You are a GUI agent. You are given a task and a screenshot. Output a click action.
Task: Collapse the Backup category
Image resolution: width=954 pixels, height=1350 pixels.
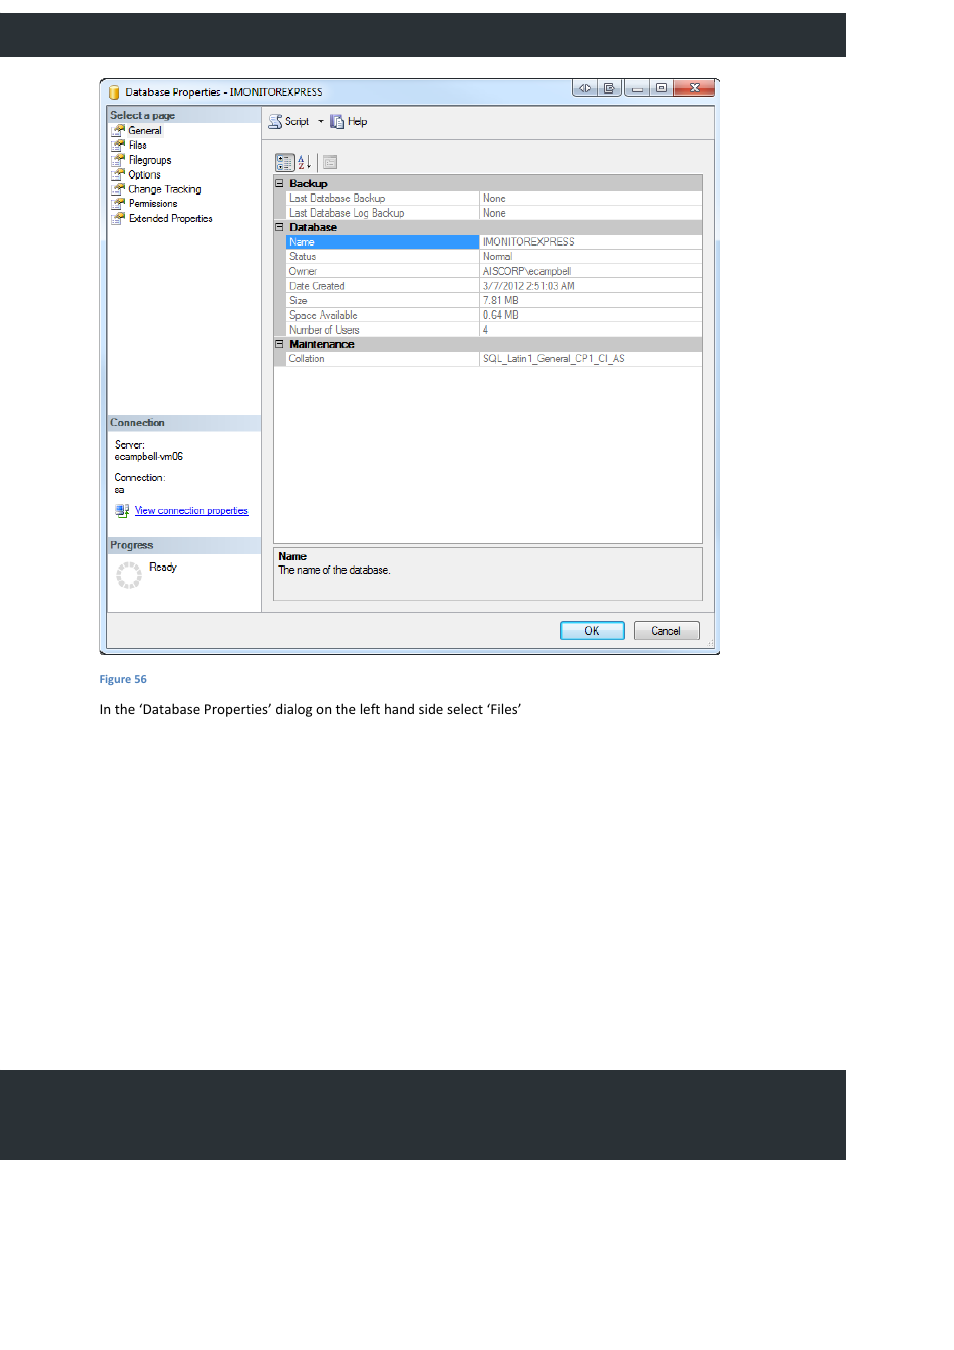[280, 183]
